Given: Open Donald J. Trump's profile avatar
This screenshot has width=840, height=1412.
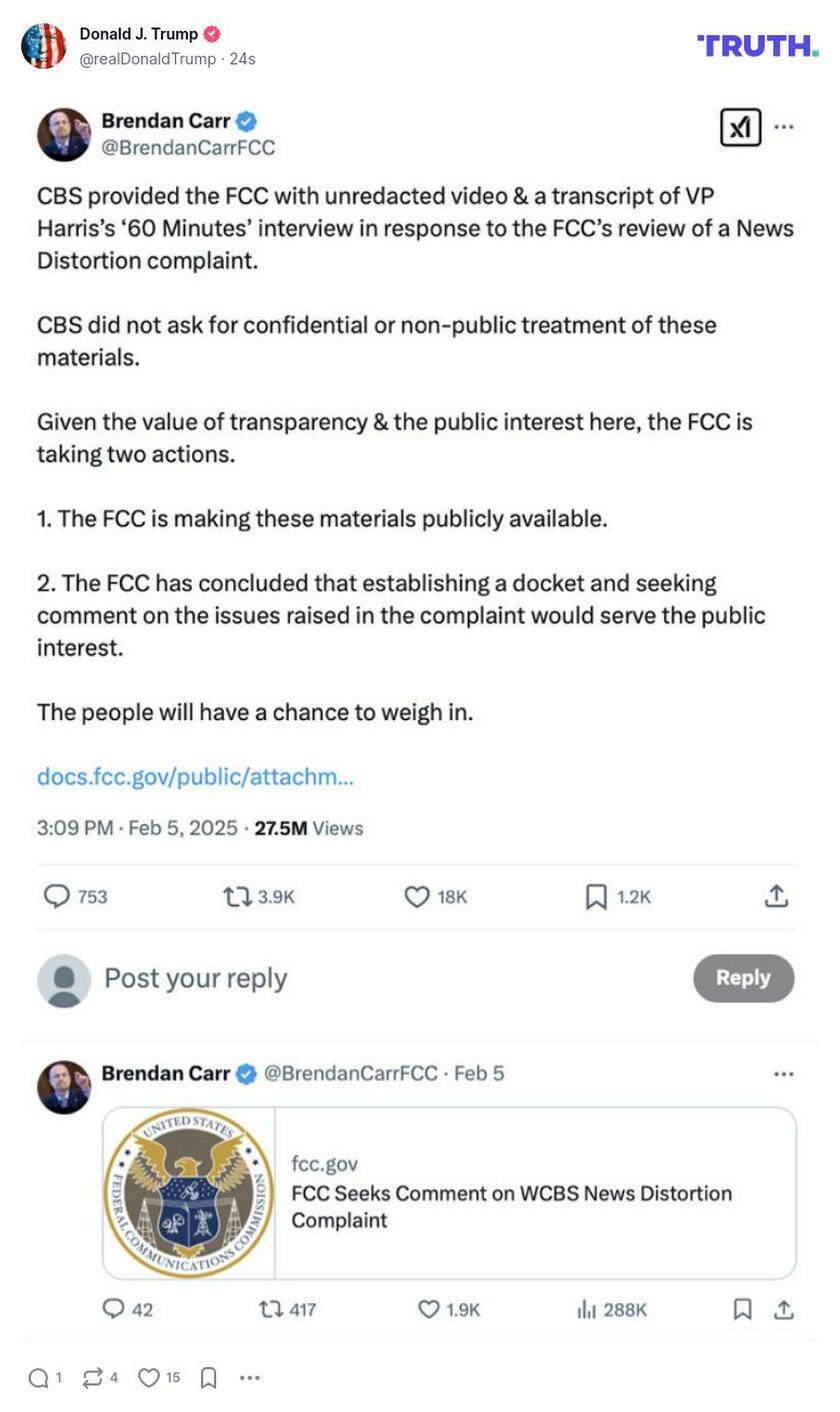Looking at the screenshot, I should [x=44, y=46].
